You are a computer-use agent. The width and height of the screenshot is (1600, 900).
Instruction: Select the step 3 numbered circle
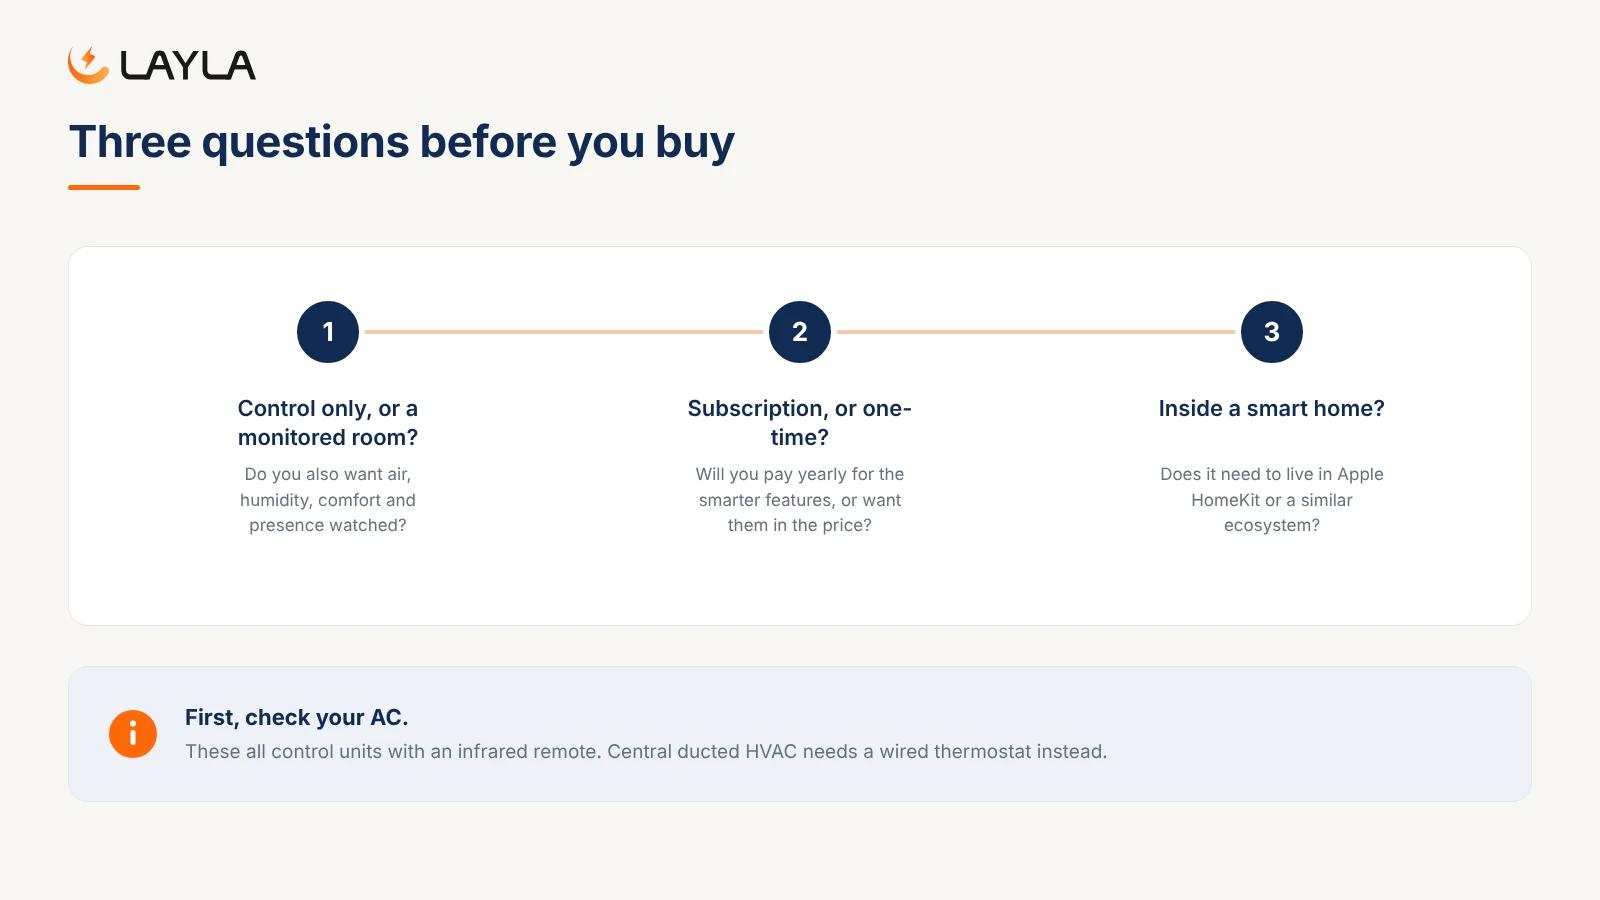(x=1272, y=332)
